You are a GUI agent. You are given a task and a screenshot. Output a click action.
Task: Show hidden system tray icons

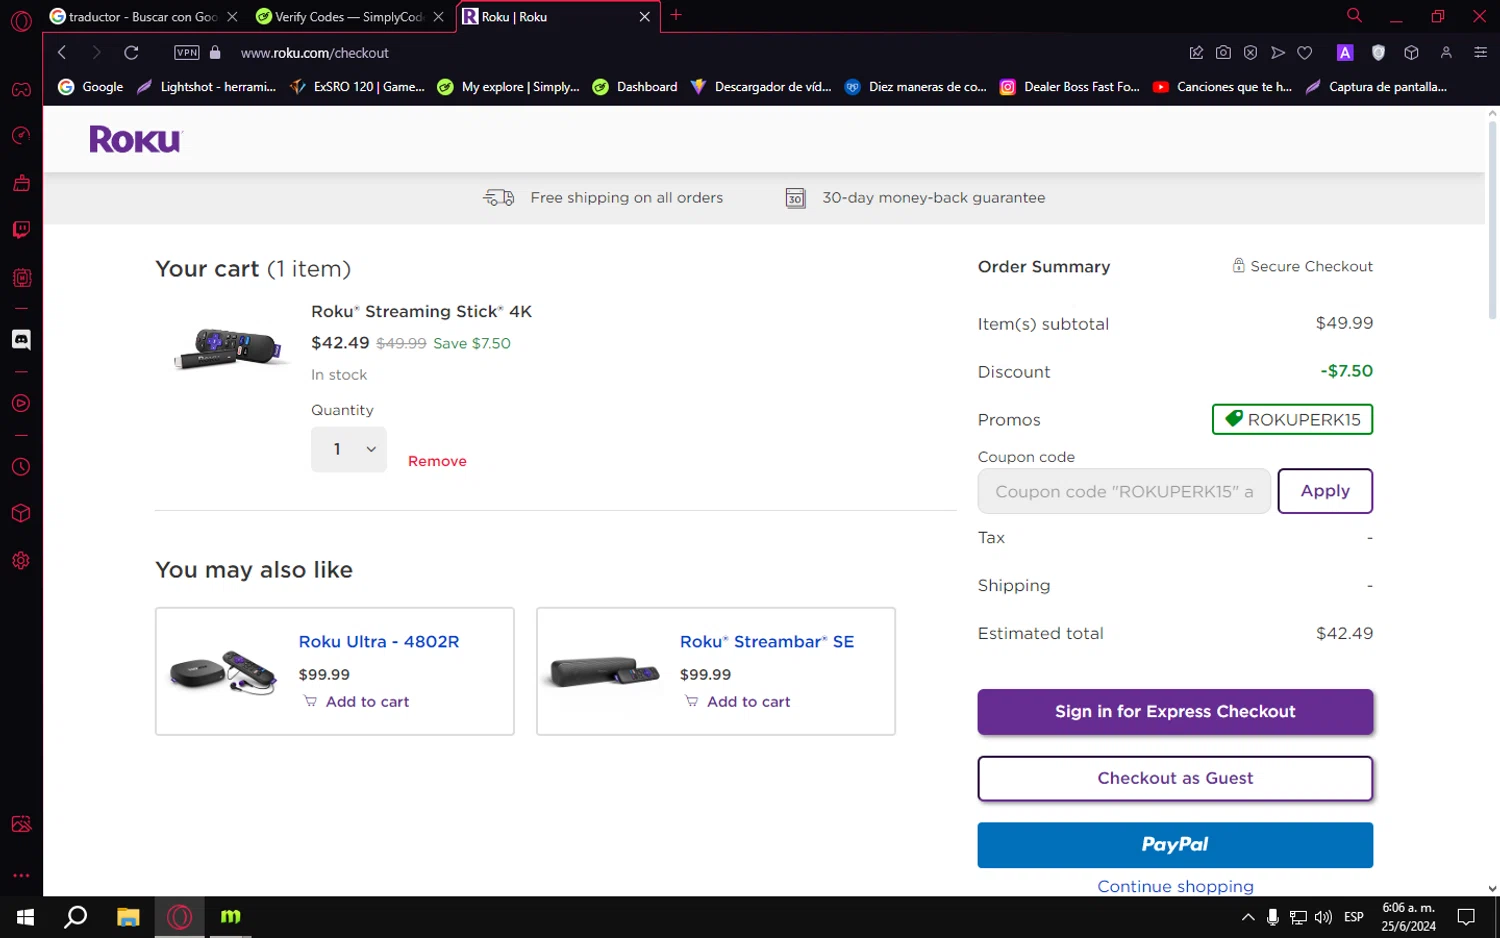click(x=1248, y=917)
